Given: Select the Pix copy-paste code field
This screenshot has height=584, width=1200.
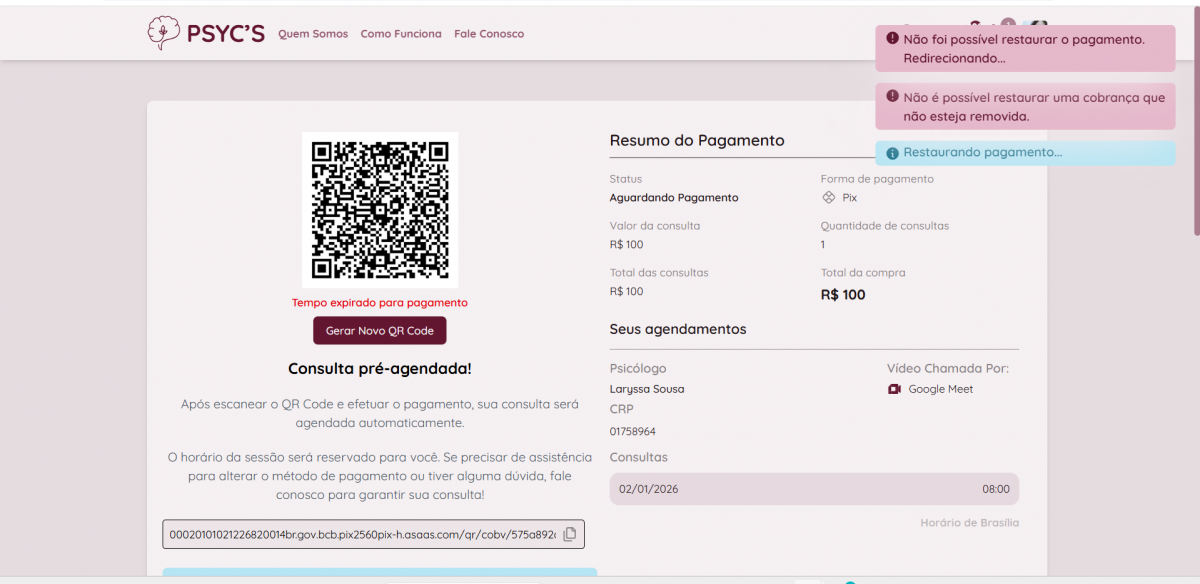Looking at the screenshot, I should pos(362,534).
